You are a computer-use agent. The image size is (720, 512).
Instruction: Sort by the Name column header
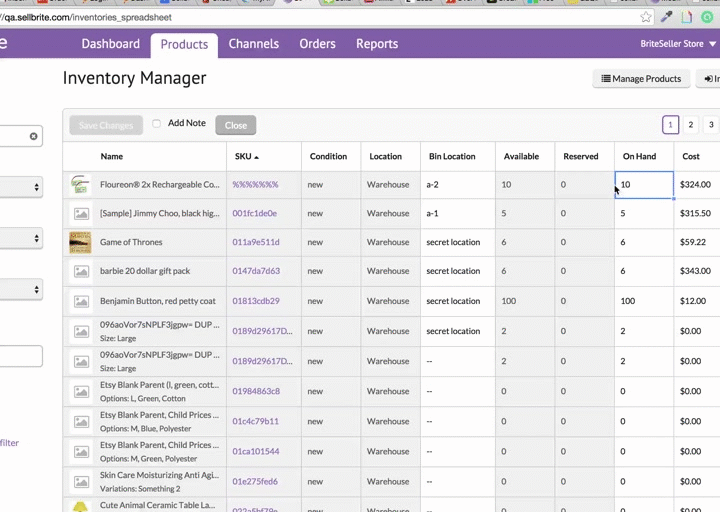coord(112,157)
